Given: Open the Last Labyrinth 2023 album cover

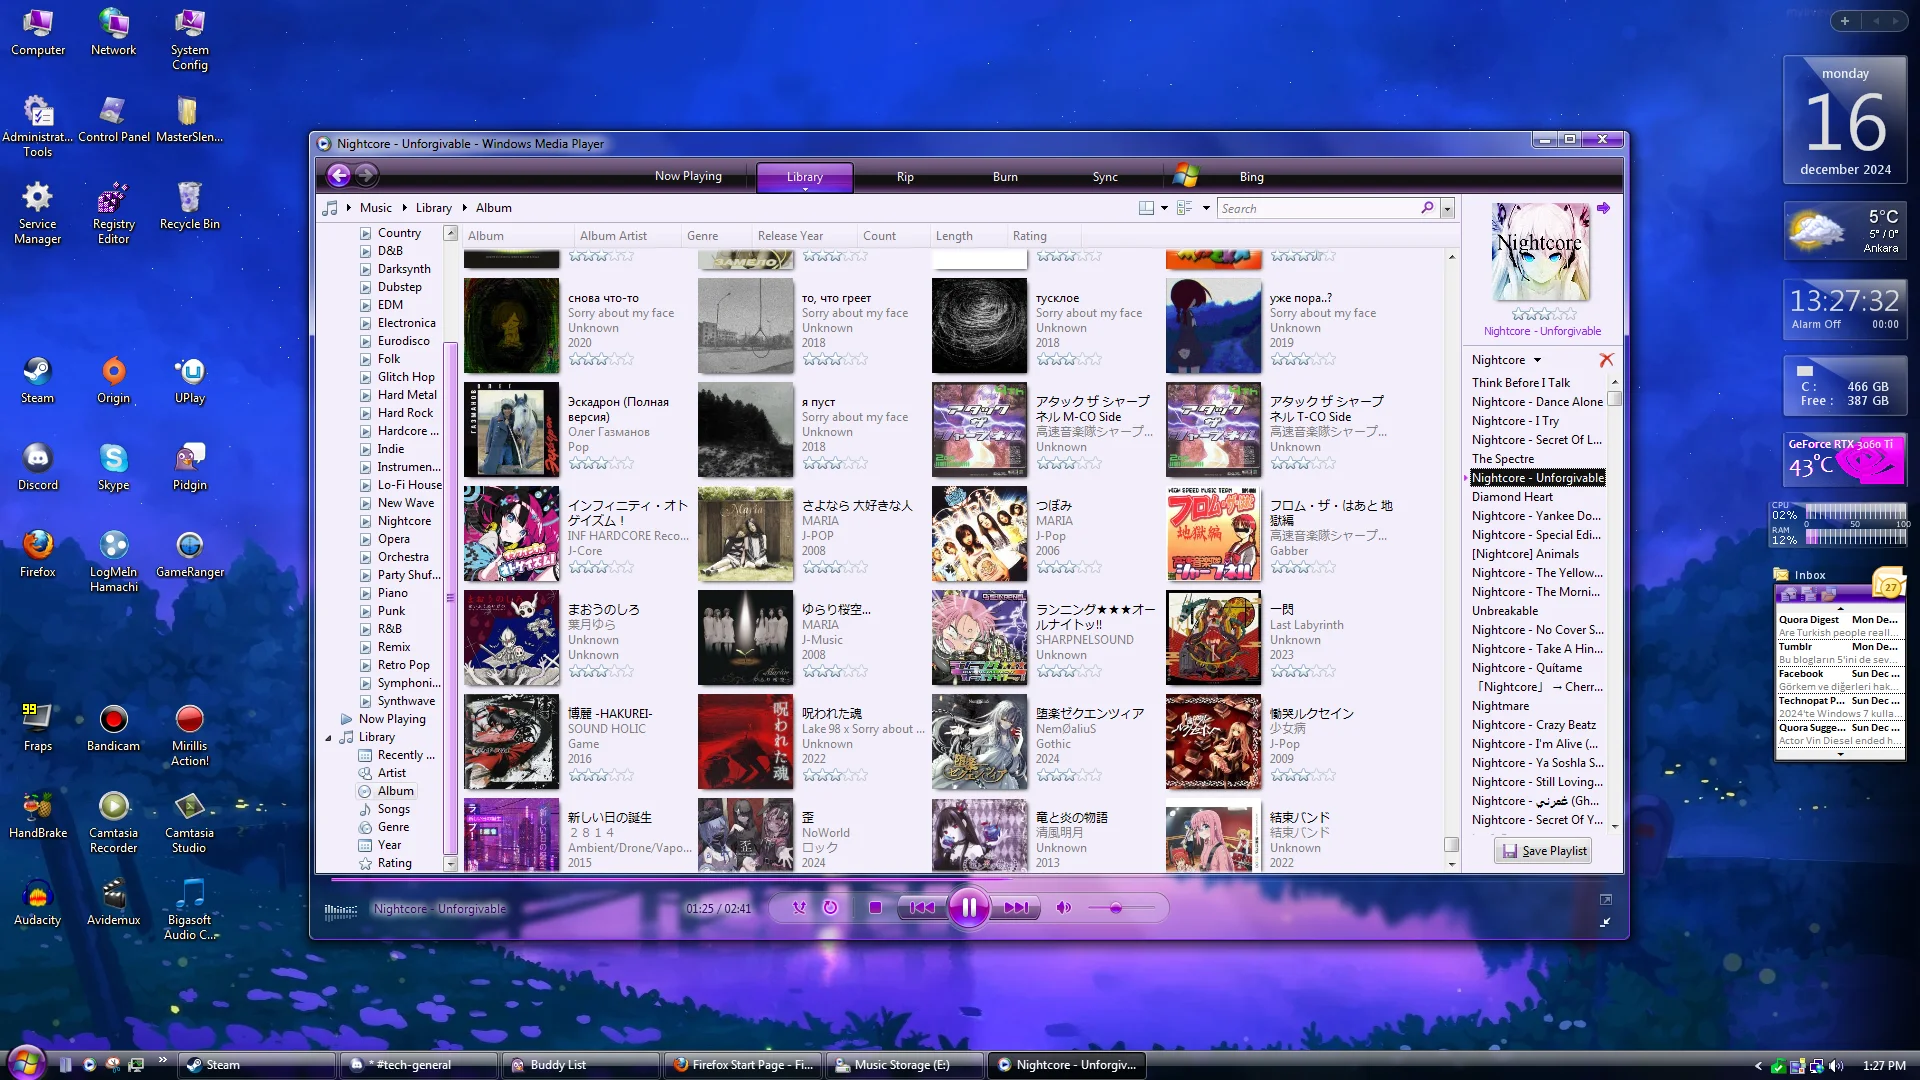Looking at the screenshot, I should point(1214,638).
